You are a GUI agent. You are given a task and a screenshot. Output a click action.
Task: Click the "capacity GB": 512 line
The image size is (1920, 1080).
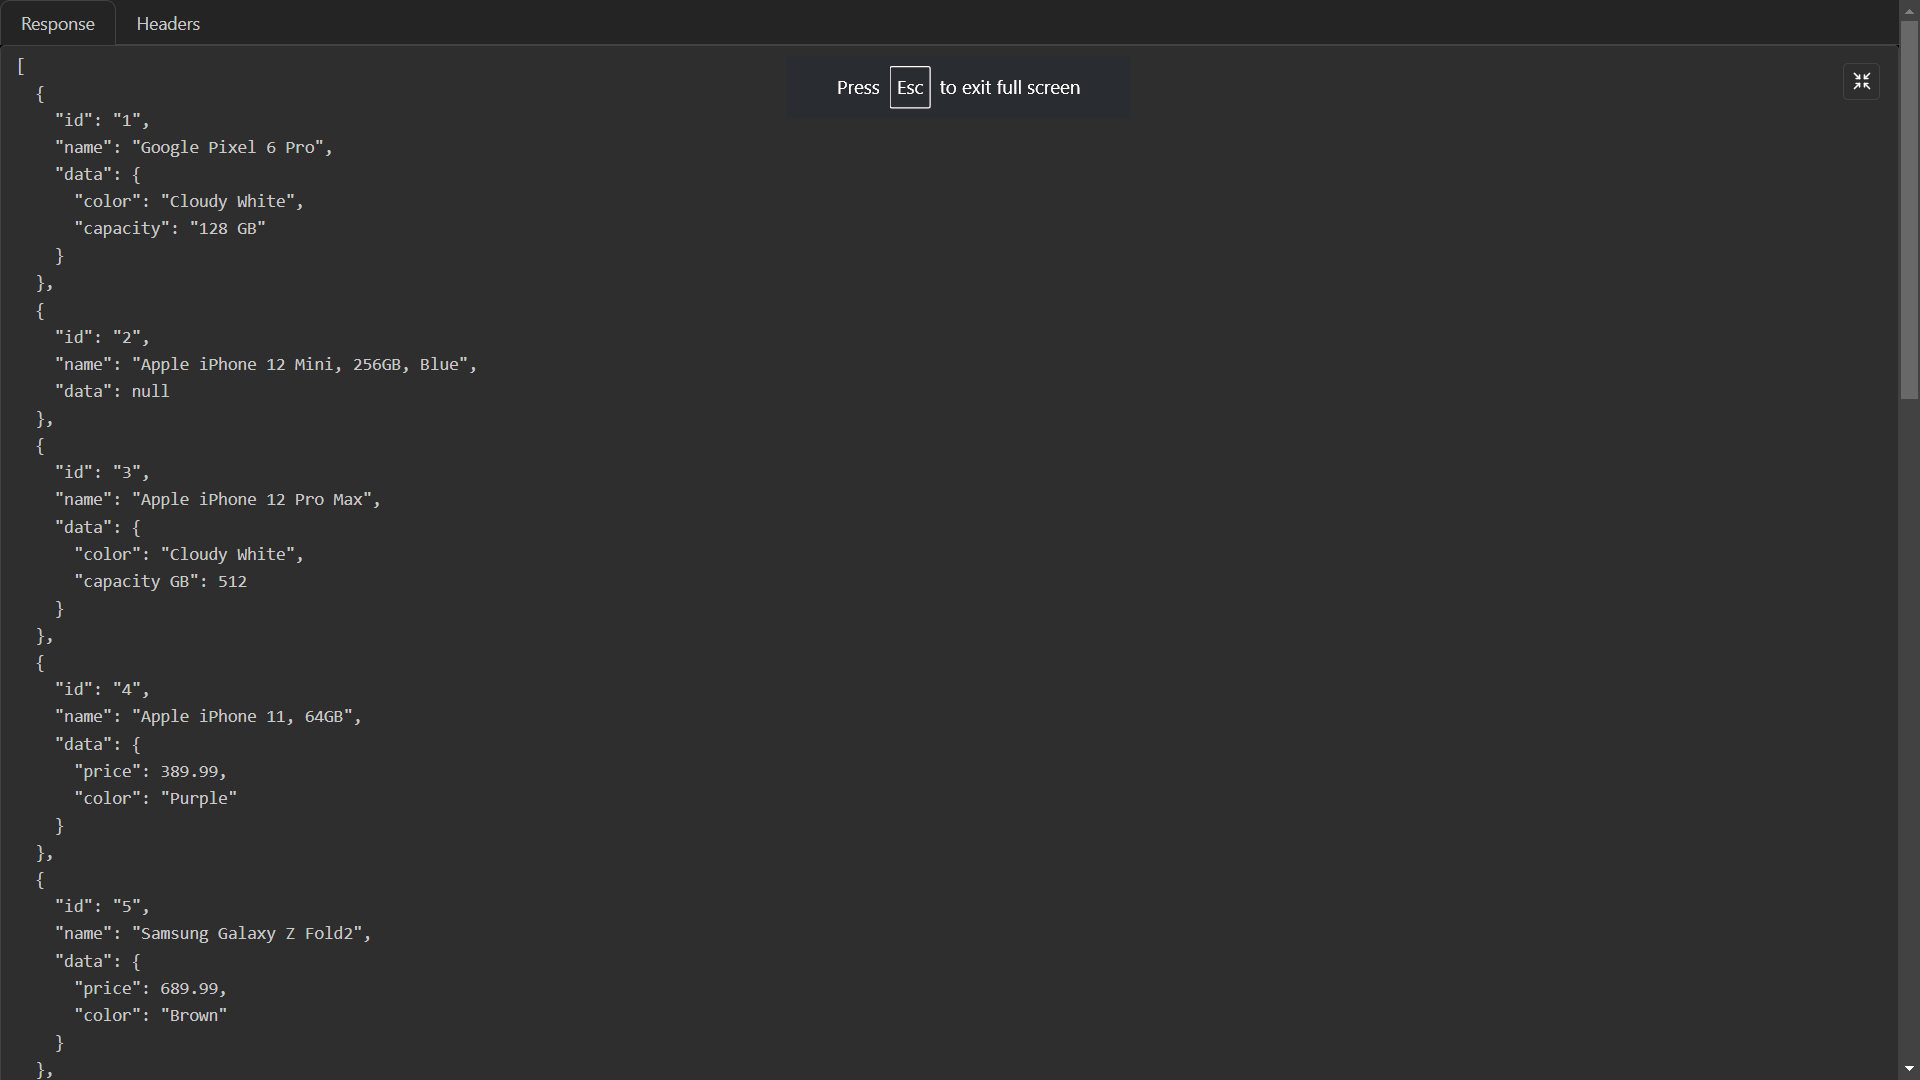[x=161, y=581]
